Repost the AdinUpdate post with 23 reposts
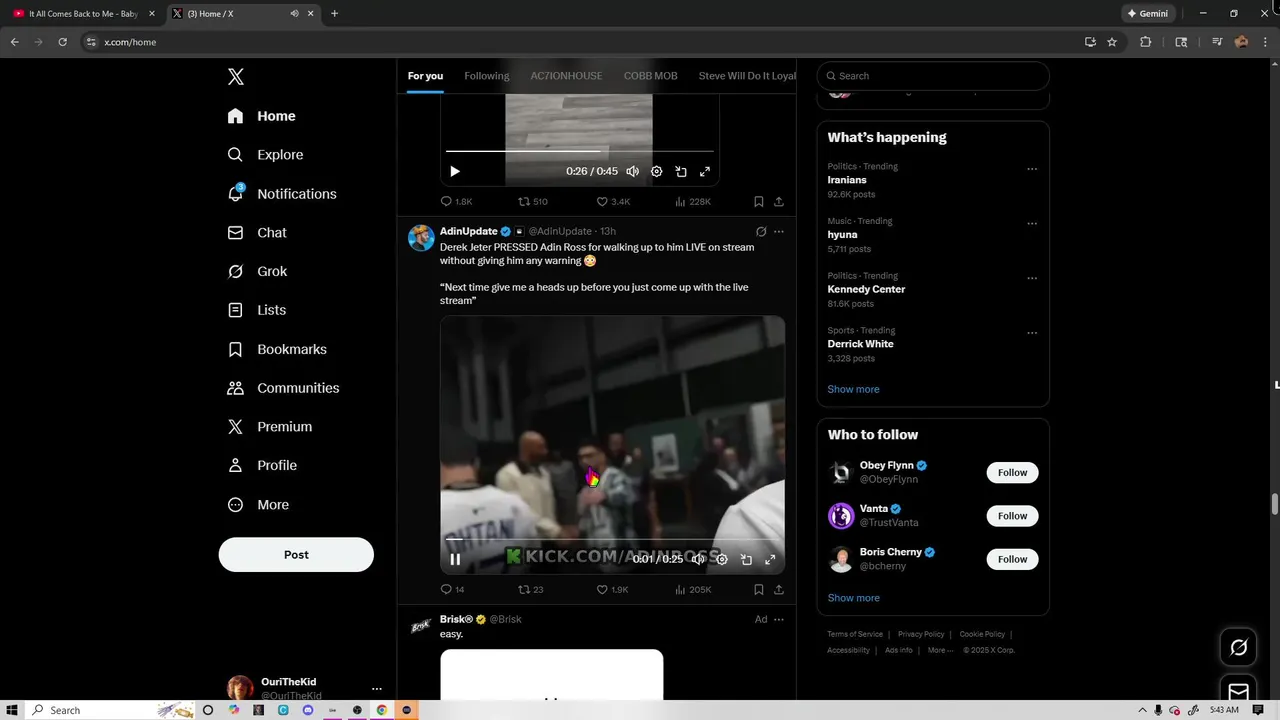The height and width of the screenshot is (720, 1280). [x=530, y=589]
